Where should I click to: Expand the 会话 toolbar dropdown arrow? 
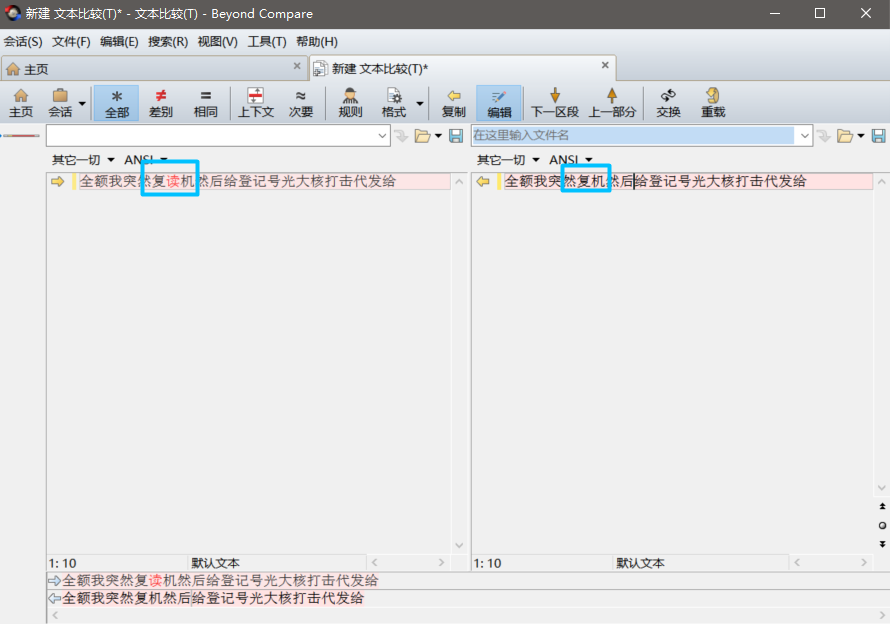click(82, 103)
